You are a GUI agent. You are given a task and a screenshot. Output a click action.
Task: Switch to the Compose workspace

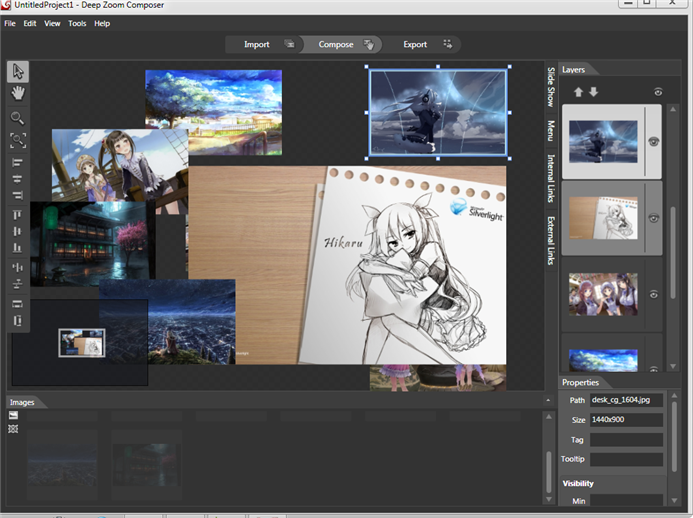click(x=343, y=44)
